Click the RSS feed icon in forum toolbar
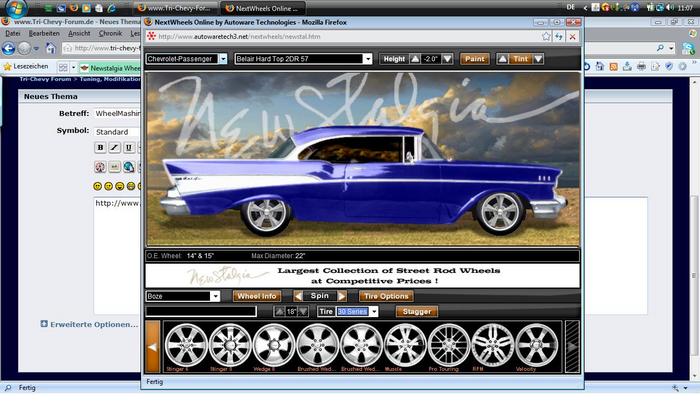The height and width of the screenshot is (420, 700). (x=613, y=67)
